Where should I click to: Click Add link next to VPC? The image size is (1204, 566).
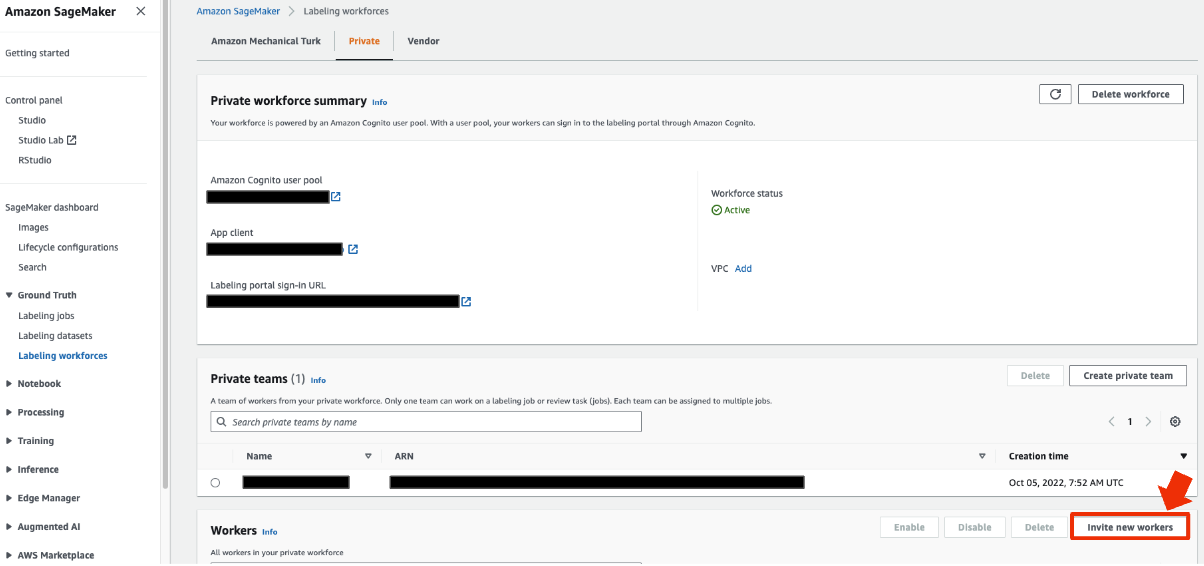click(x=743, y=269)
